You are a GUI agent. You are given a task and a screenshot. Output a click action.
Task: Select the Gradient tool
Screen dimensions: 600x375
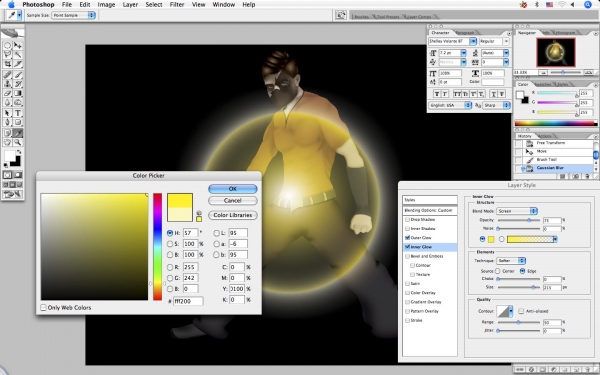pos(18,93)
